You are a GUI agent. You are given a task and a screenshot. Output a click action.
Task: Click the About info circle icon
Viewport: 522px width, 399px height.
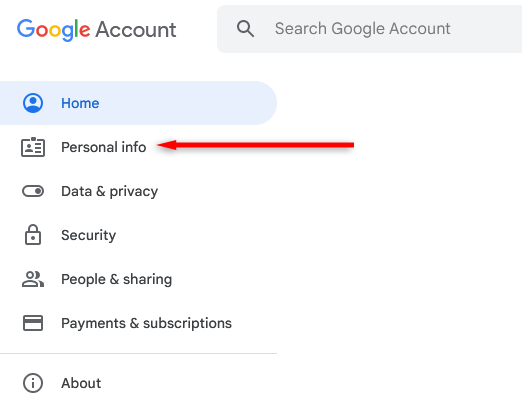33,383
